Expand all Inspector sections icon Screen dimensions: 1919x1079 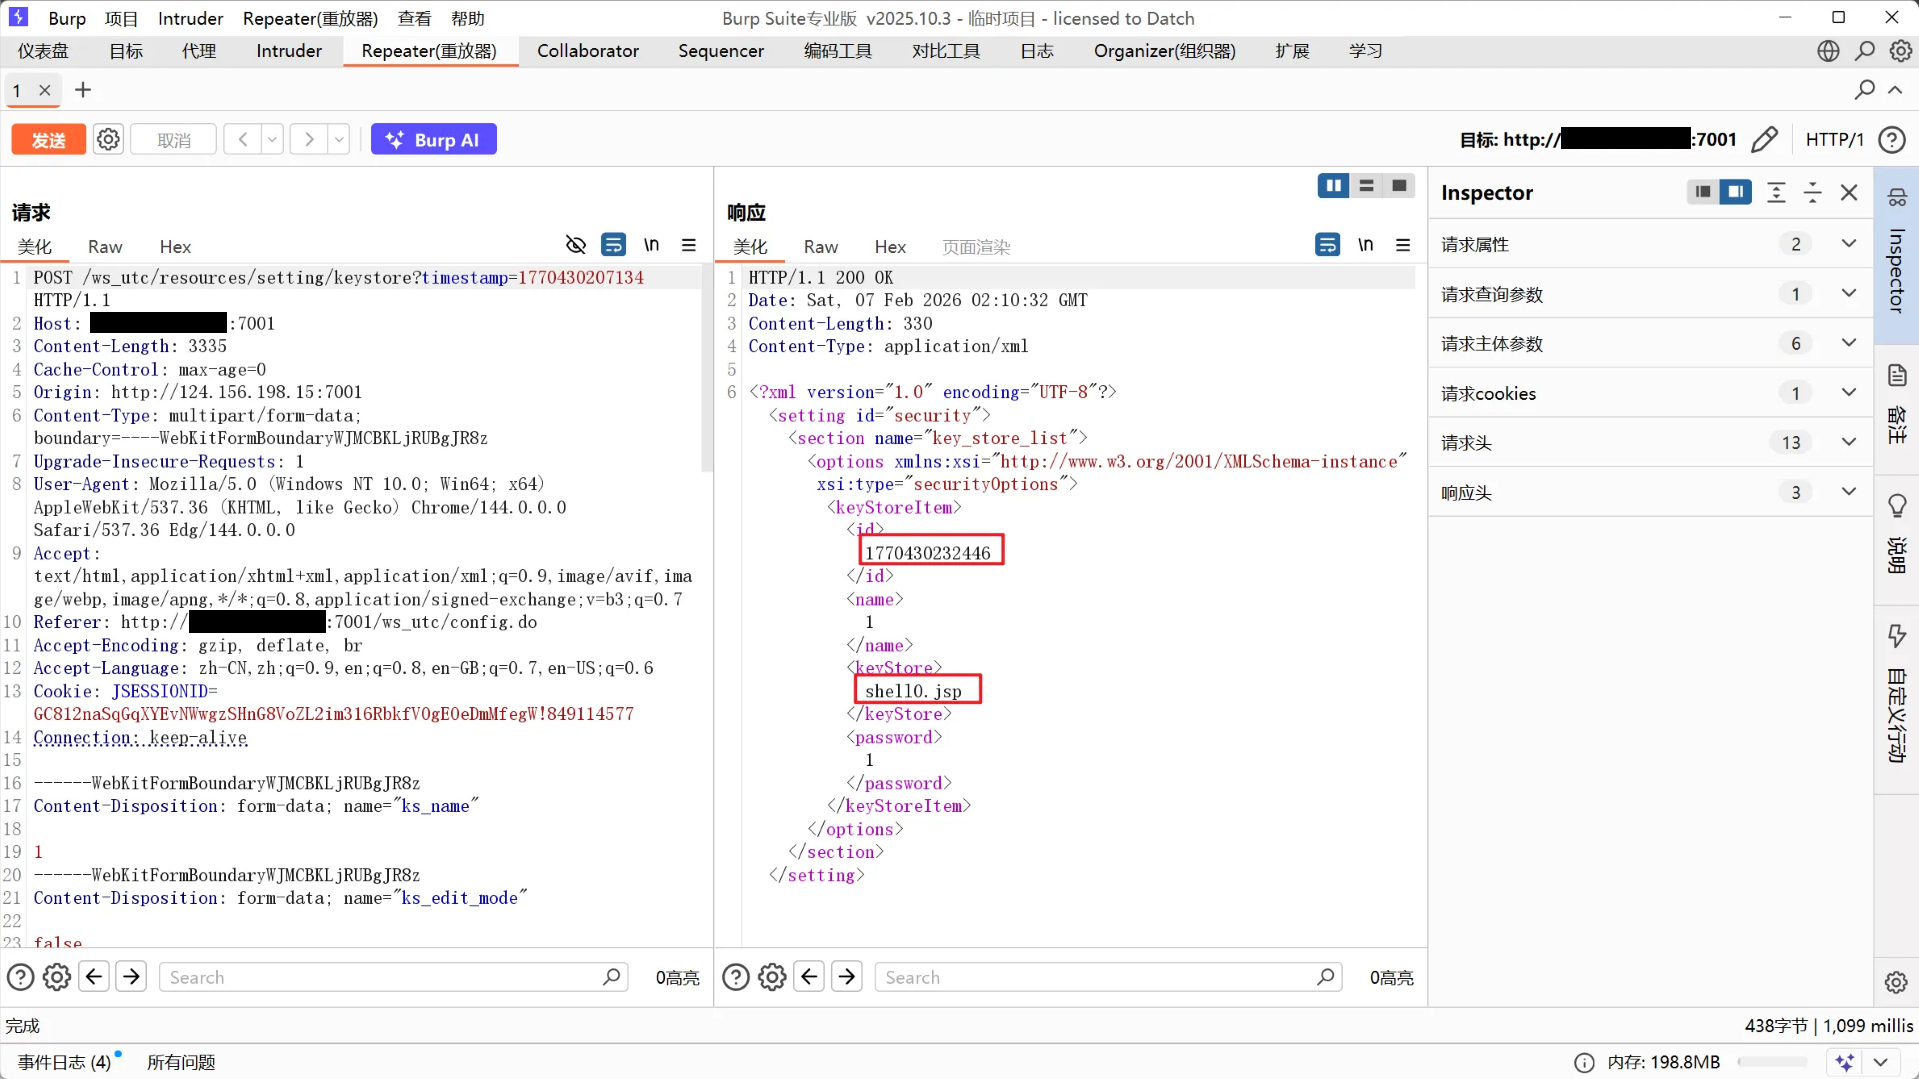[1776, 192]
